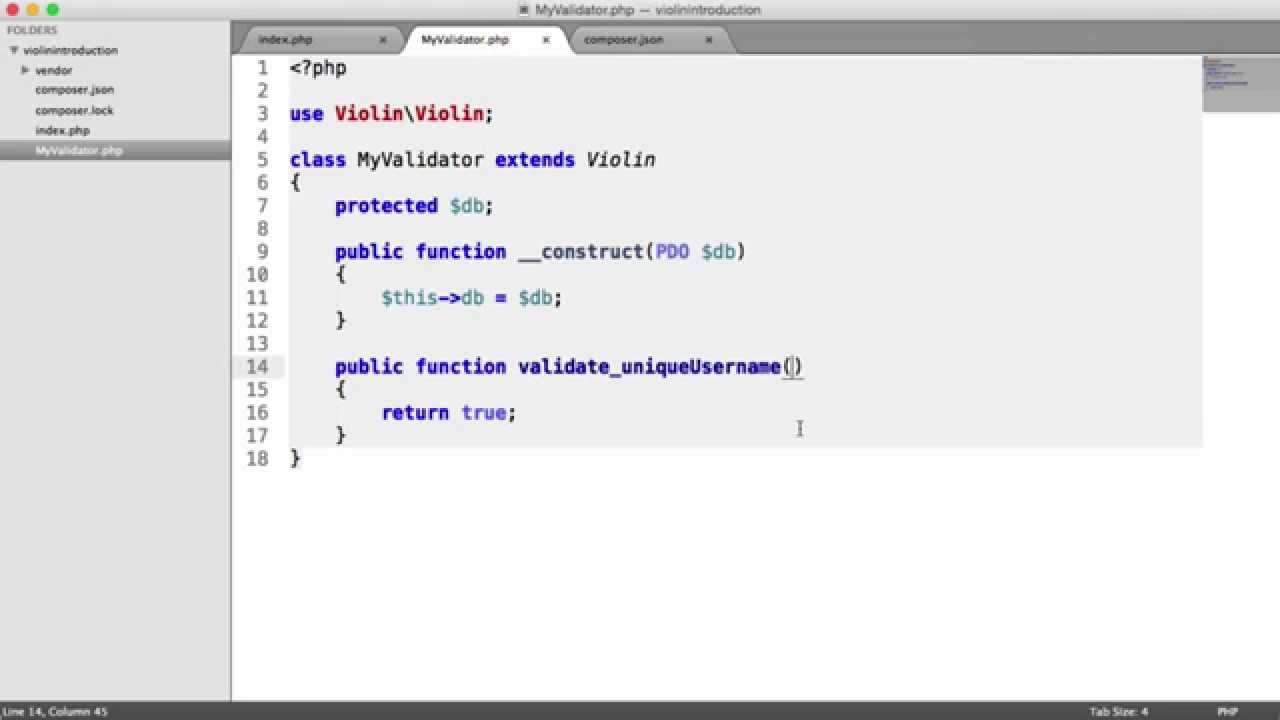Expand the vendor folder
Viewport: 1280px width, 720px height.
[25, 70]
